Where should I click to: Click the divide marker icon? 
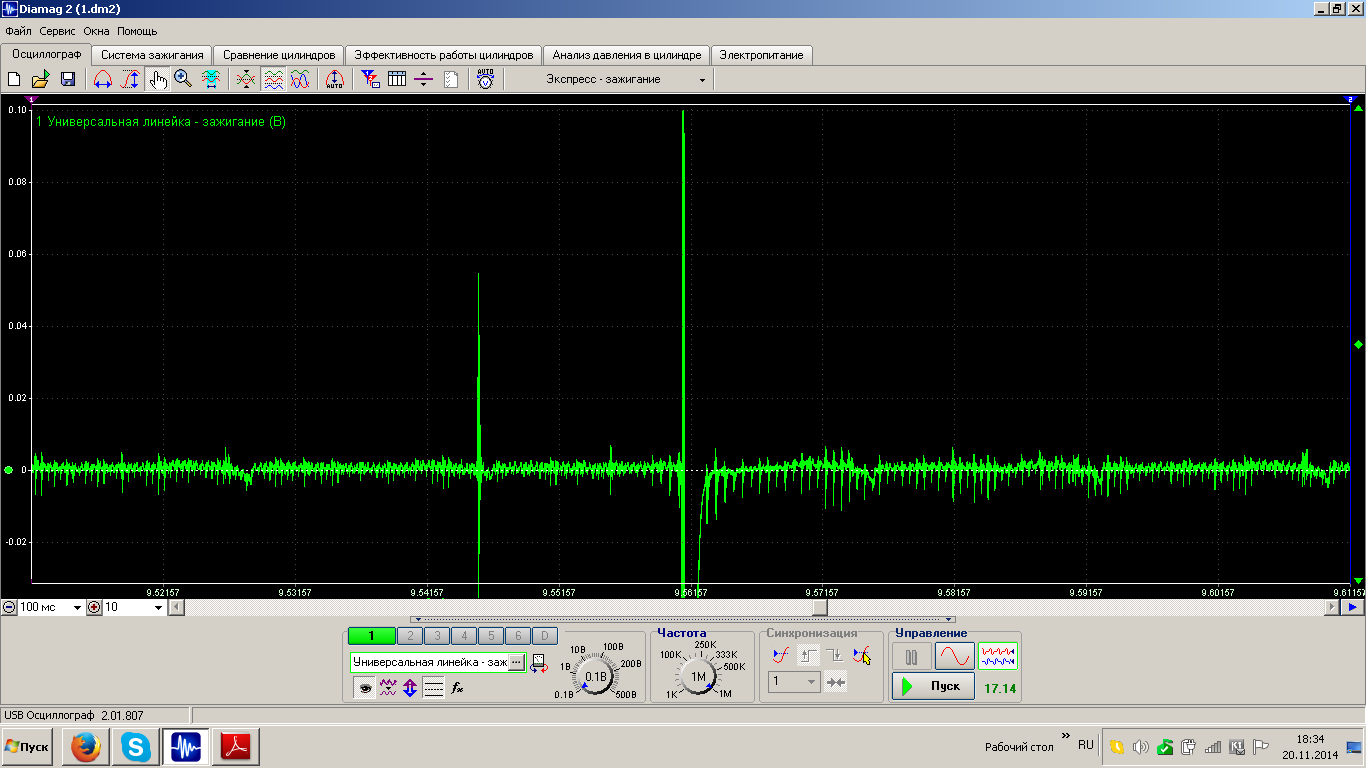point(423,79)
